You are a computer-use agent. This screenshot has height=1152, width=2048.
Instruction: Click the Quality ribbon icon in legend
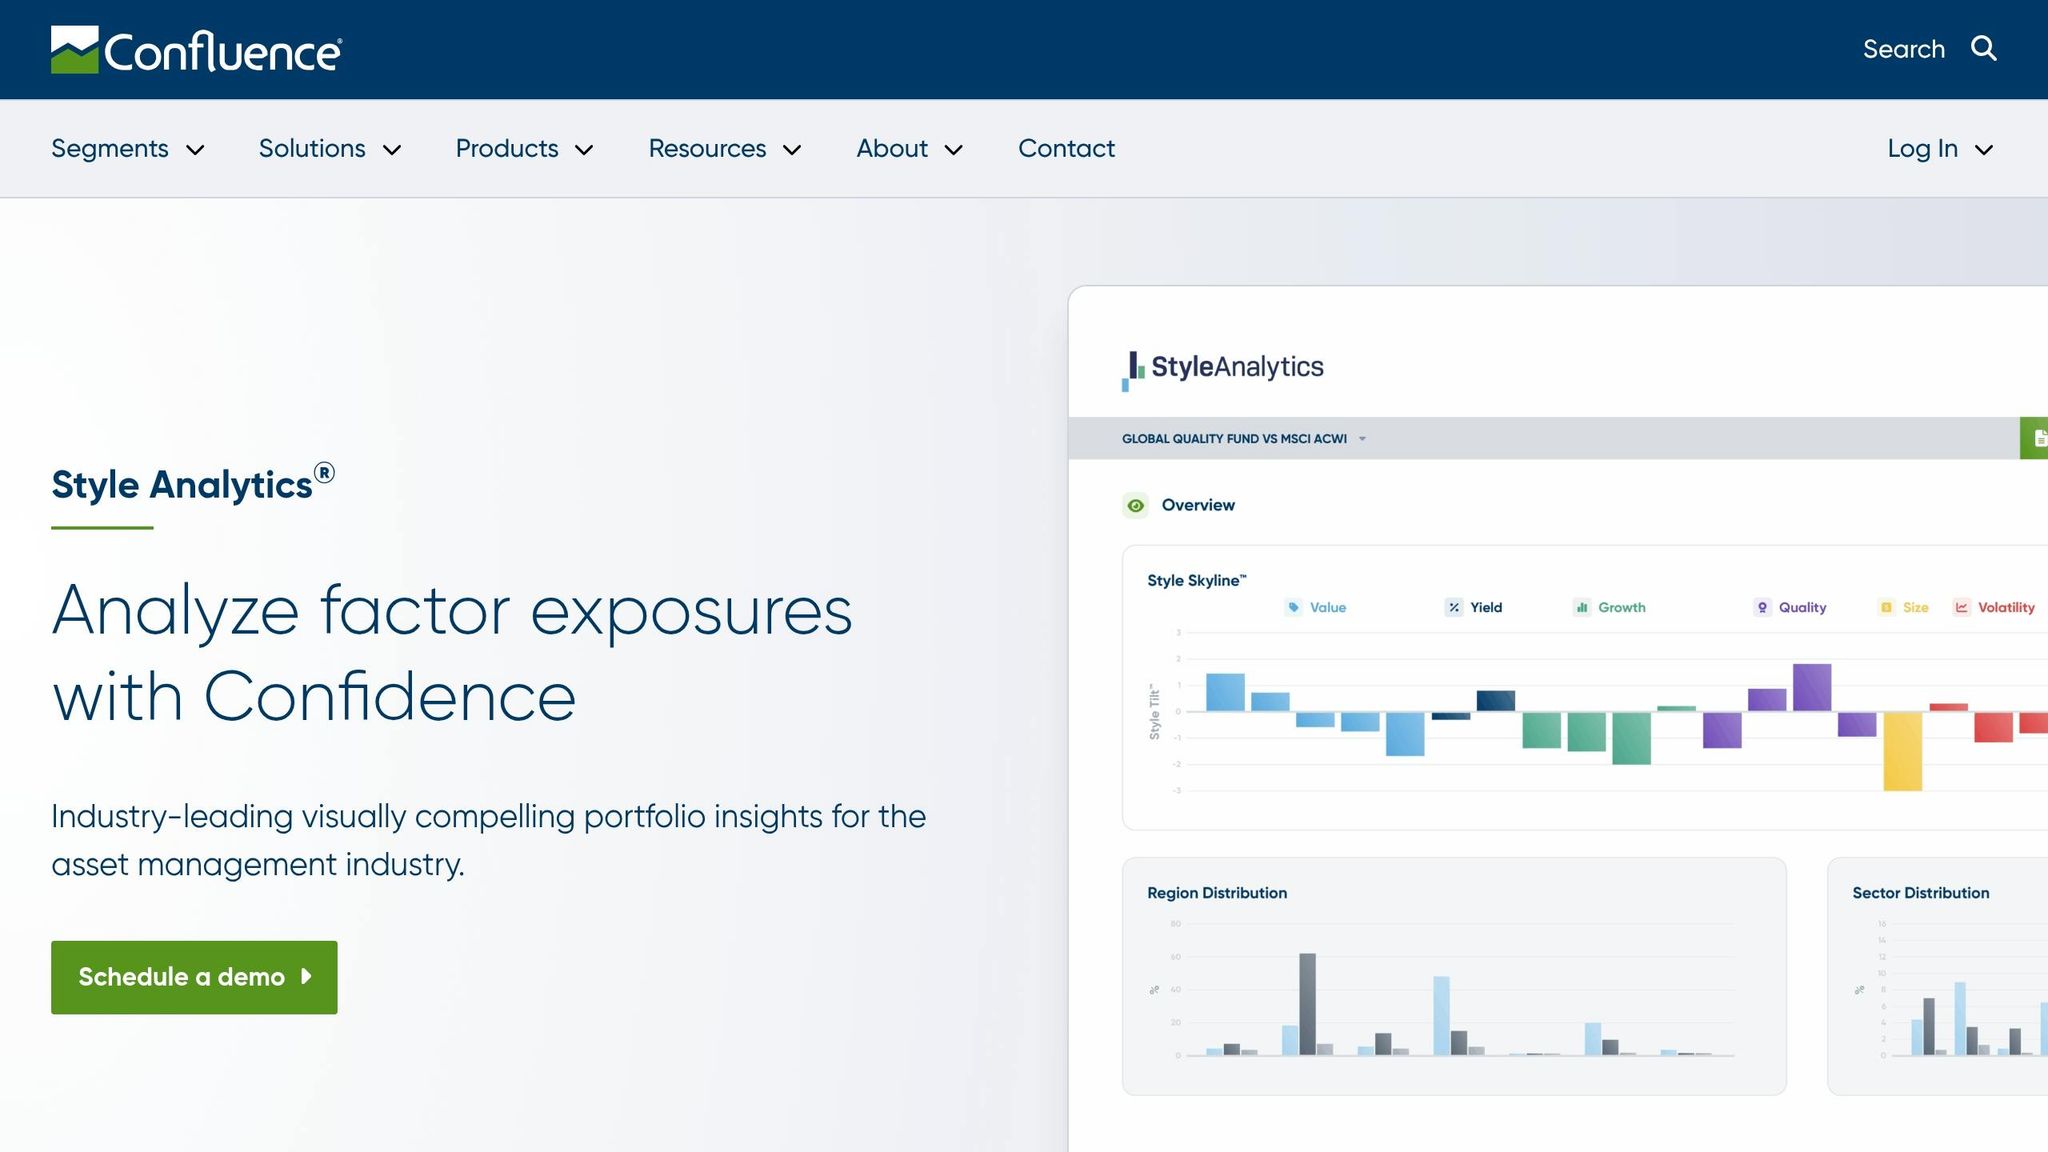tap(1762, 607)
